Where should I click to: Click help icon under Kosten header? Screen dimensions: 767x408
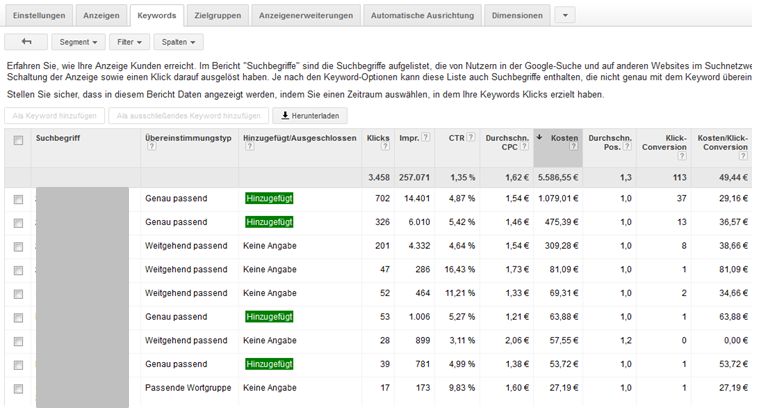[x=574, y=147]
